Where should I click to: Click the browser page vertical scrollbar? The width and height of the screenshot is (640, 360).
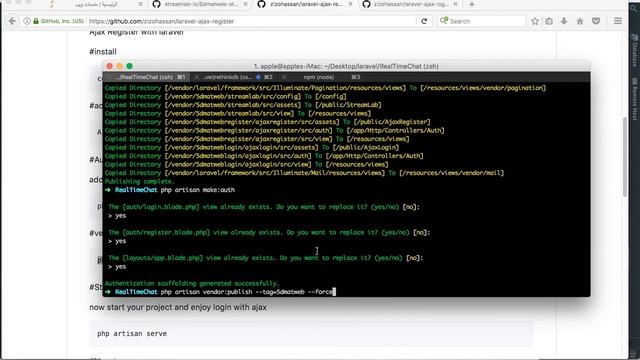tap(624, 157)
